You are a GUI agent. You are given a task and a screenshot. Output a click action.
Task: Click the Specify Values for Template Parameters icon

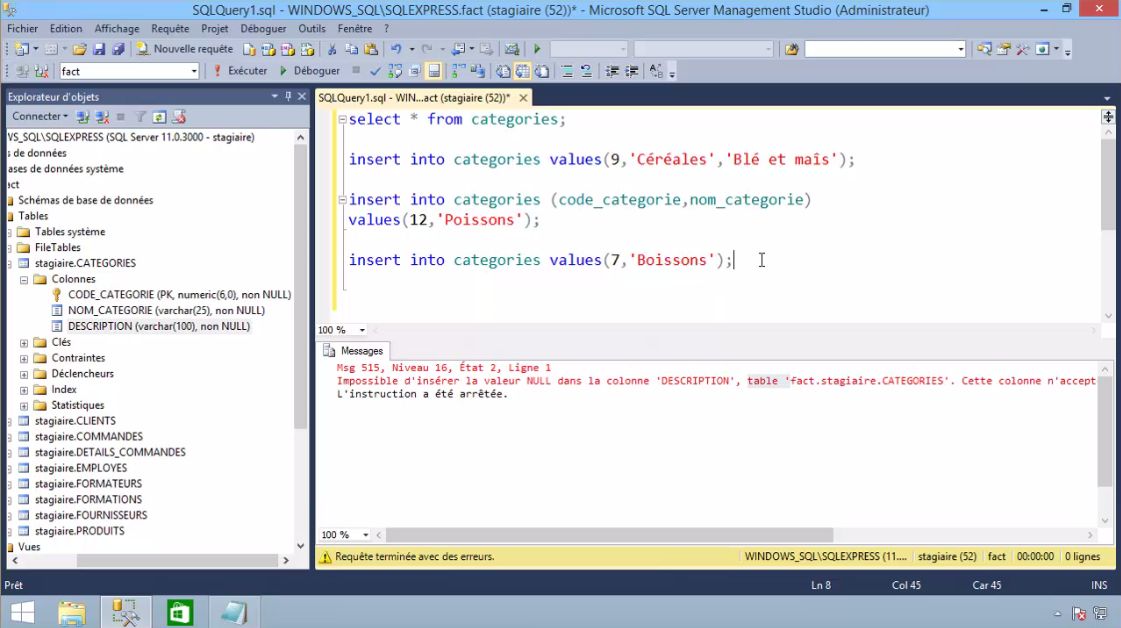tap(656, 71)
